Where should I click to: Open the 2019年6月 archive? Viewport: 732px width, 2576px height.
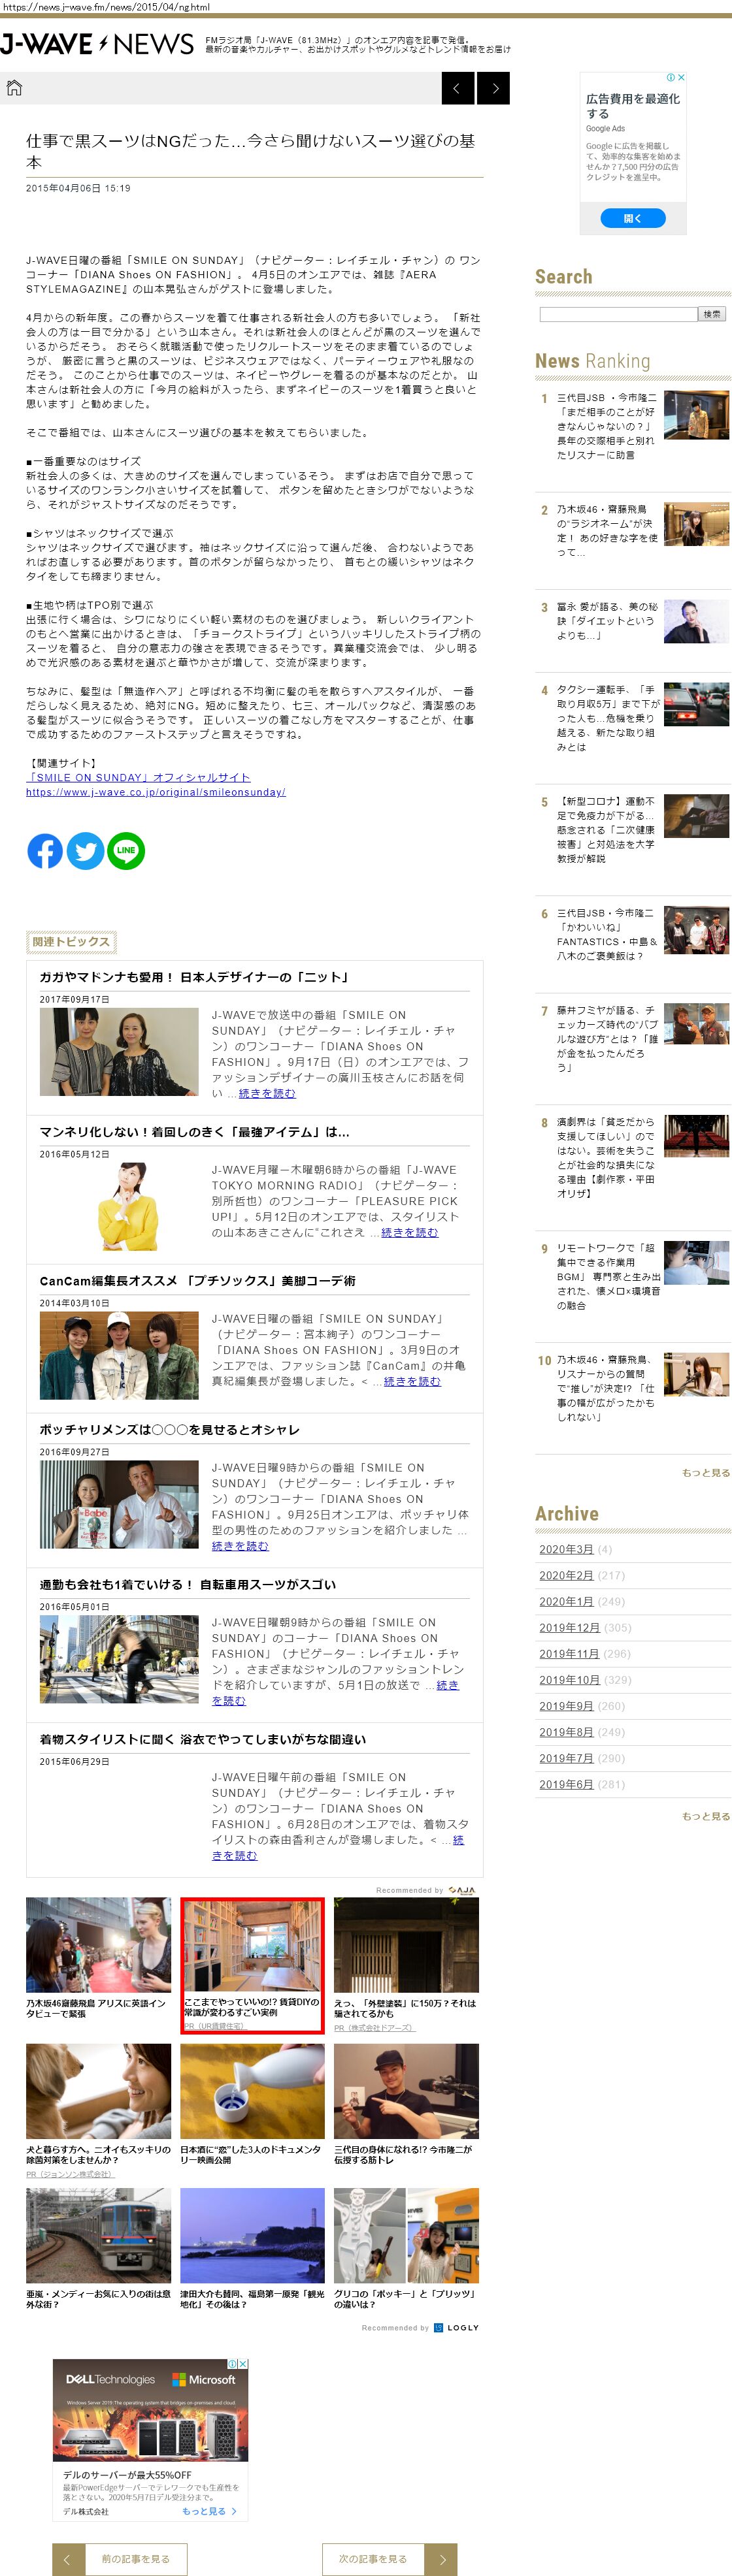click(x=566, y=1784)
